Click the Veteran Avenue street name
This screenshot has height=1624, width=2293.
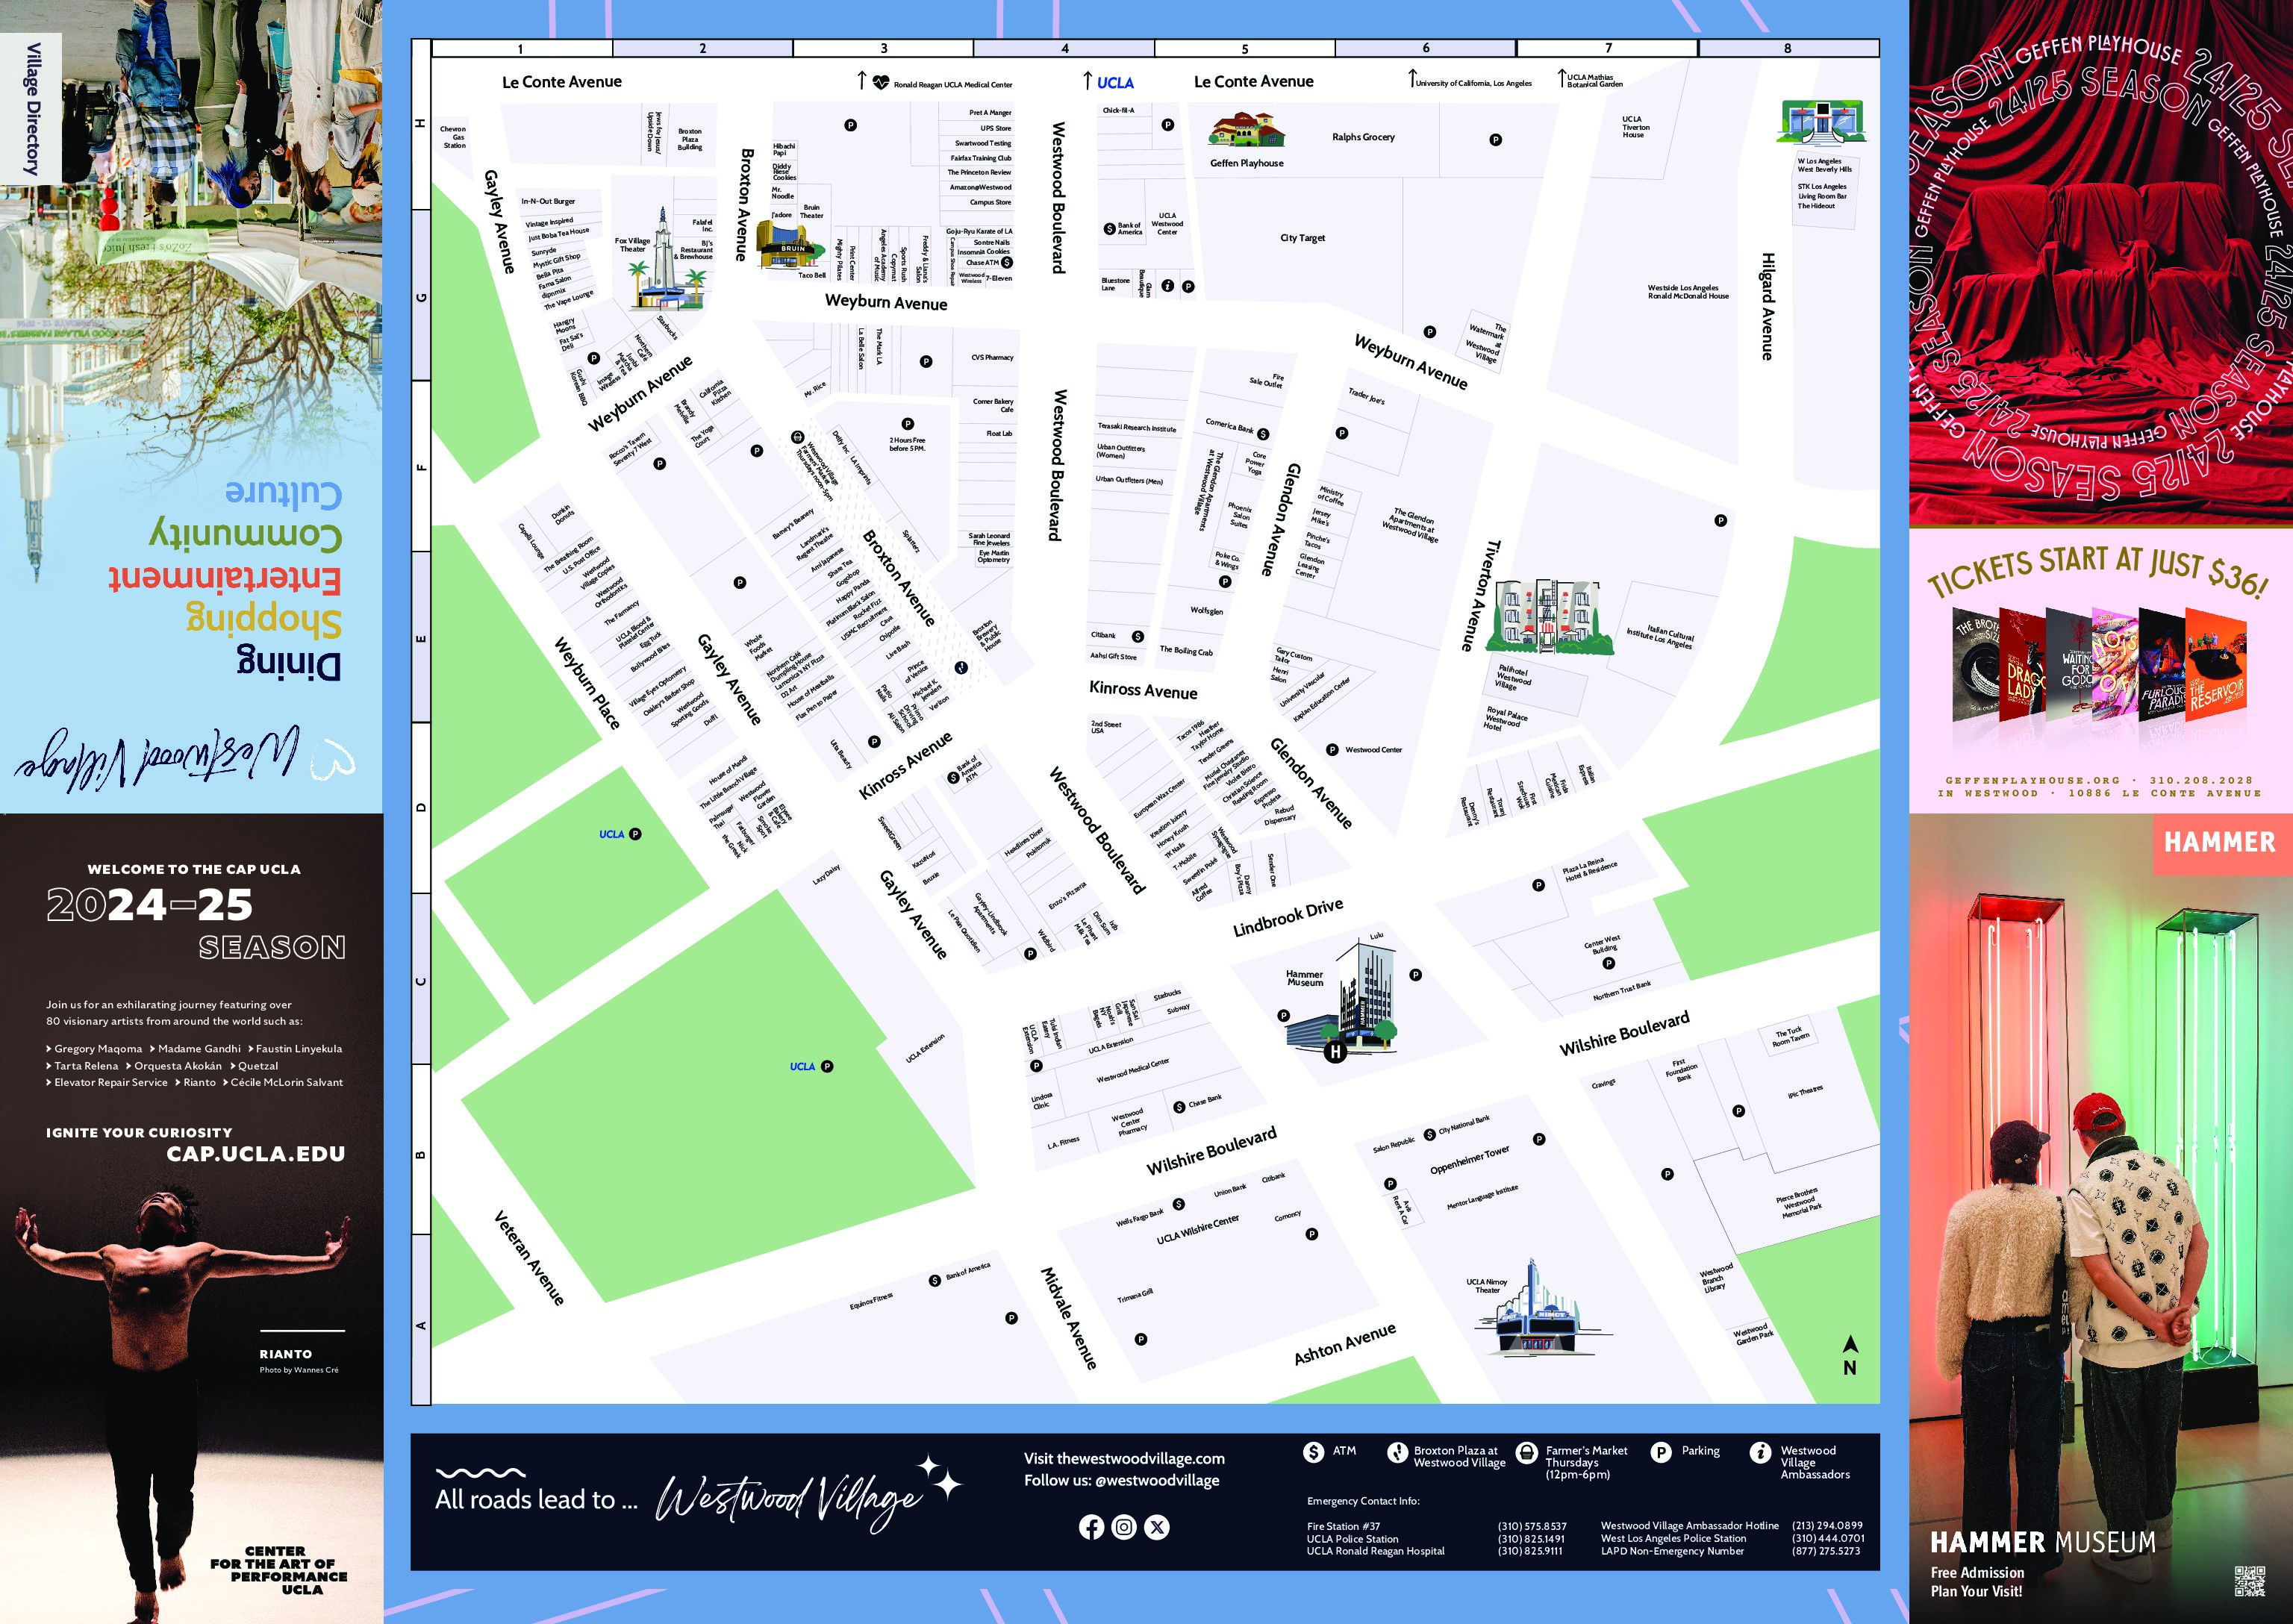(x=529, y=1258)
